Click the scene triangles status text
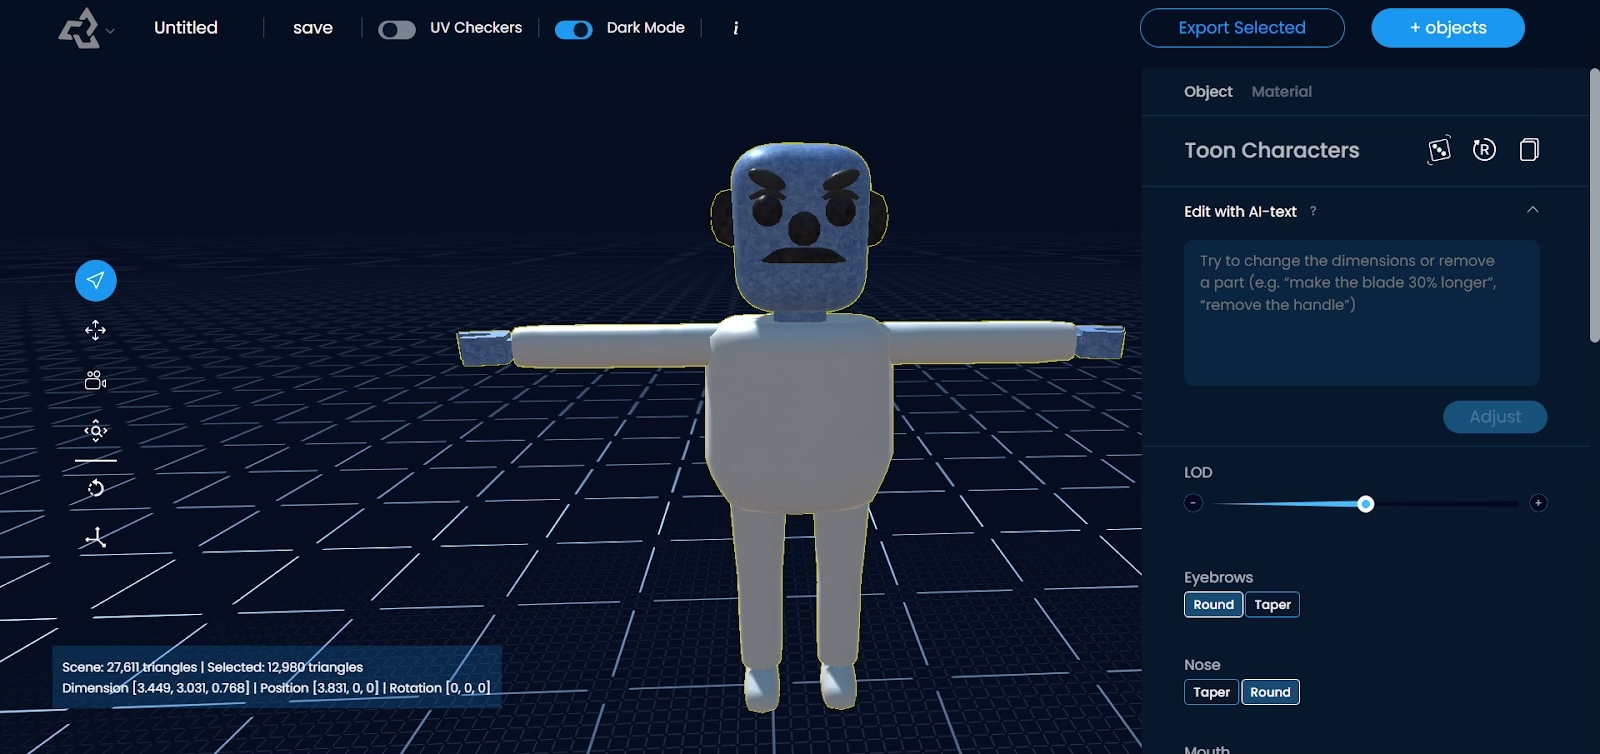 [212, 667]
